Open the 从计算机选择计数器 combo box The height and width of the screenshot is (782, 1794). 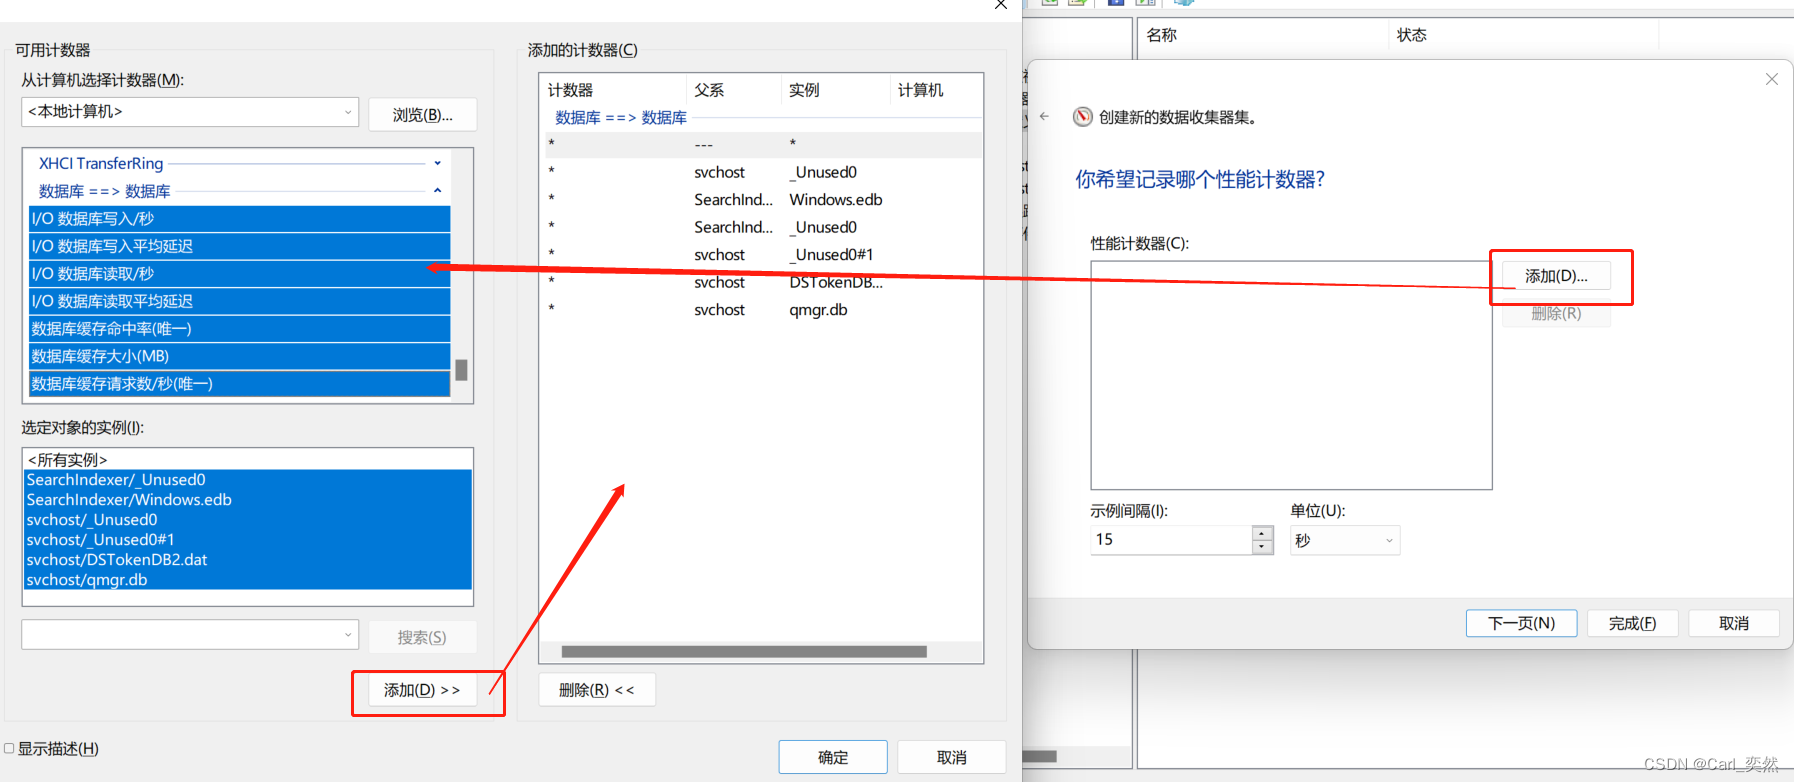pos(190,112)
